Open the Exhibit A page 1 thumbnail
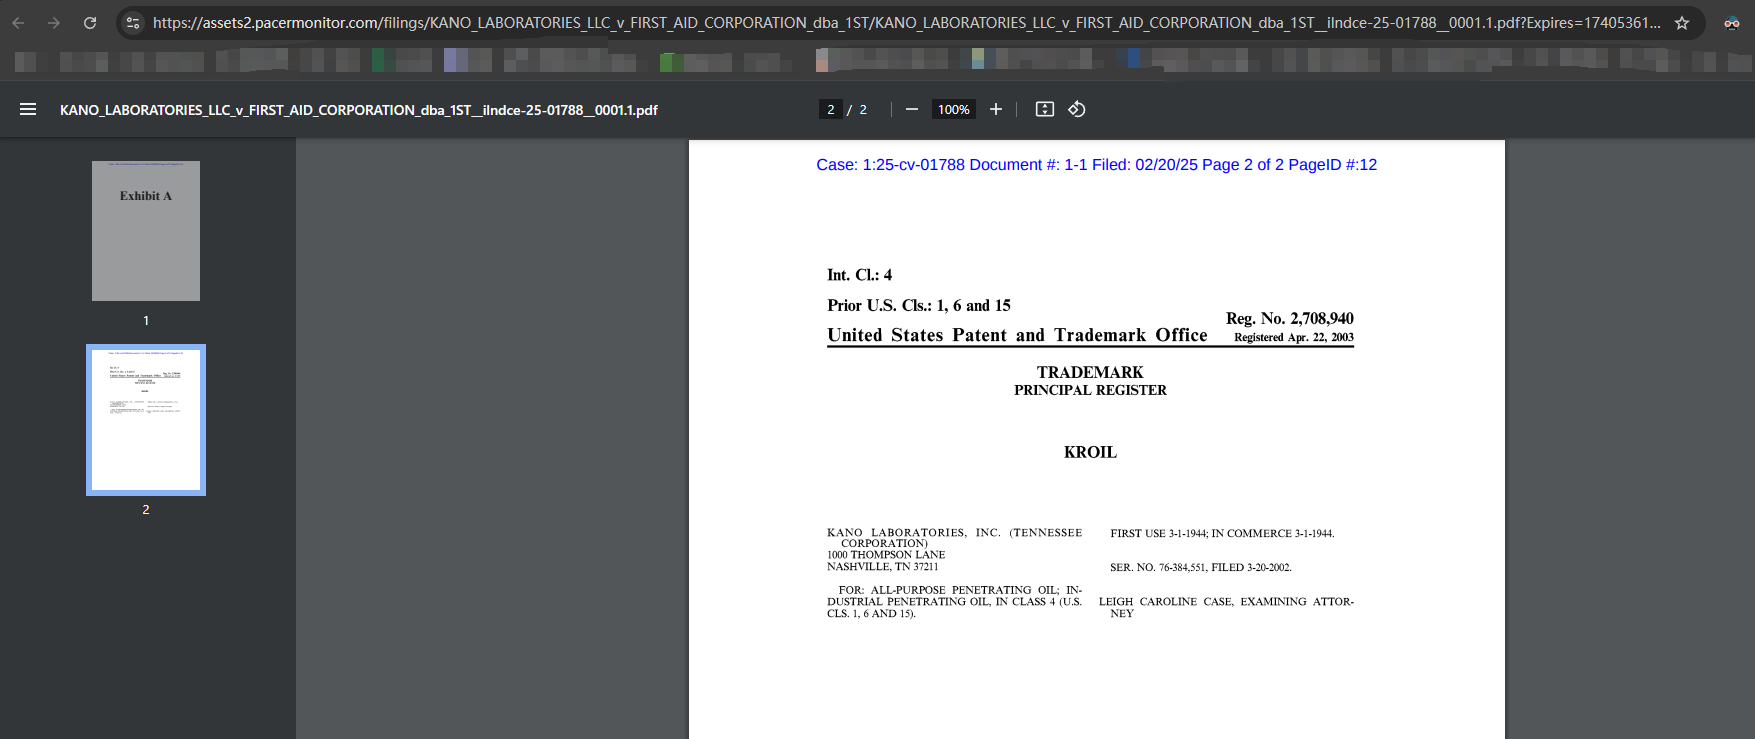Viewport: 1755px width, 739px height. point(146,231)
